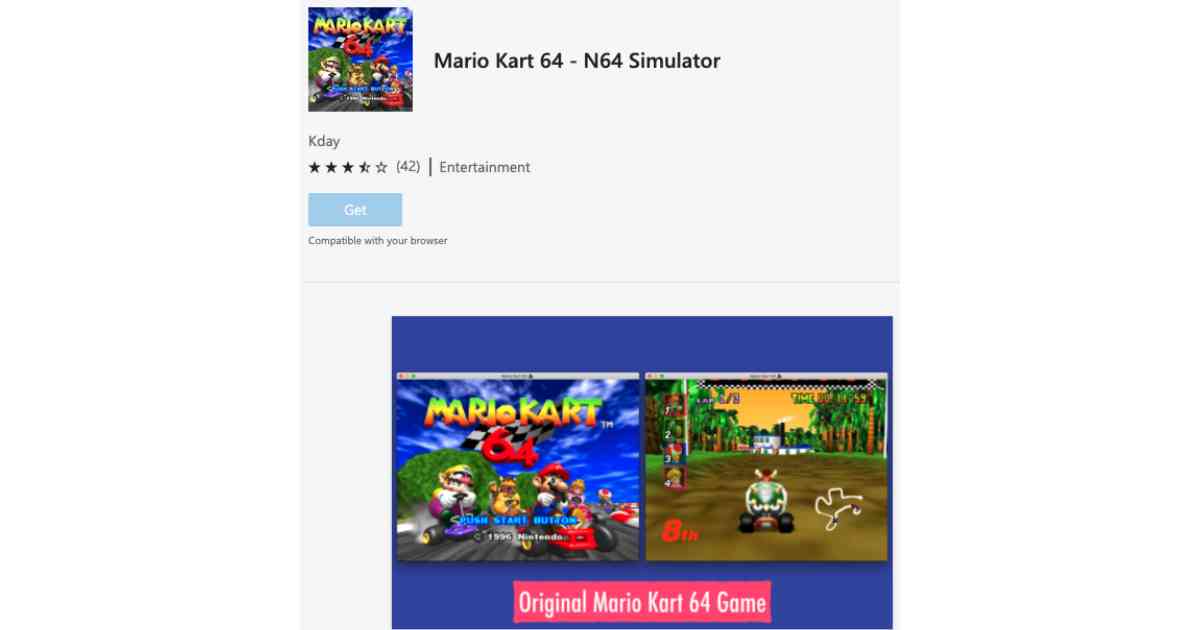This screenshot has height=630, width=1200.
Task: Open the Entertainment category link
Action: 485,167
